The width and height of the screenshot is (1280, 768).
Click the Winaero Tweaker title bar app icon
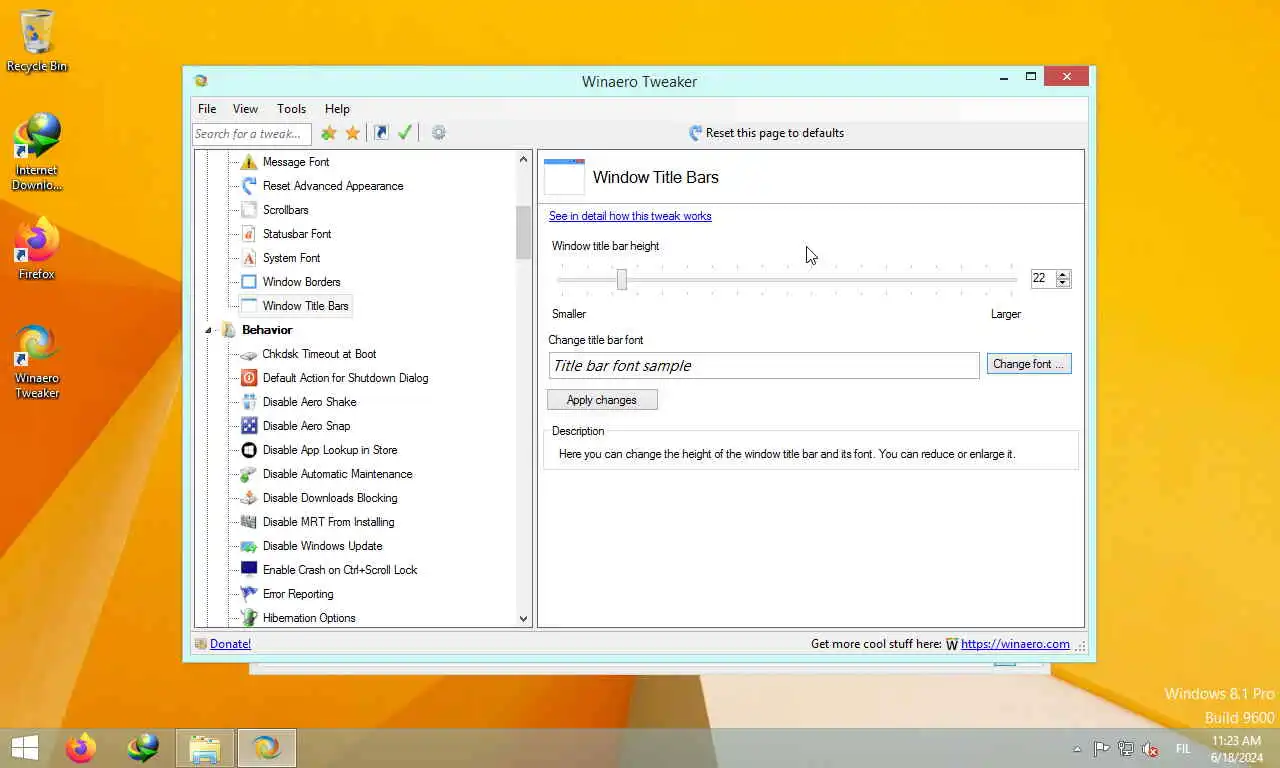[x=201, y=81]
